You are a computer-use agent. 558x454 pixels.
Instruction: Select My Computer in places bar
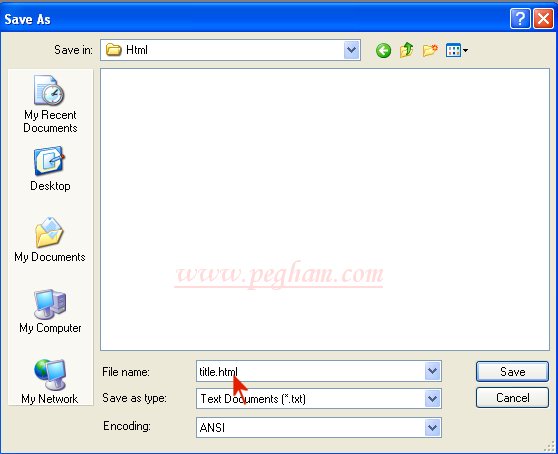[50, 311]
